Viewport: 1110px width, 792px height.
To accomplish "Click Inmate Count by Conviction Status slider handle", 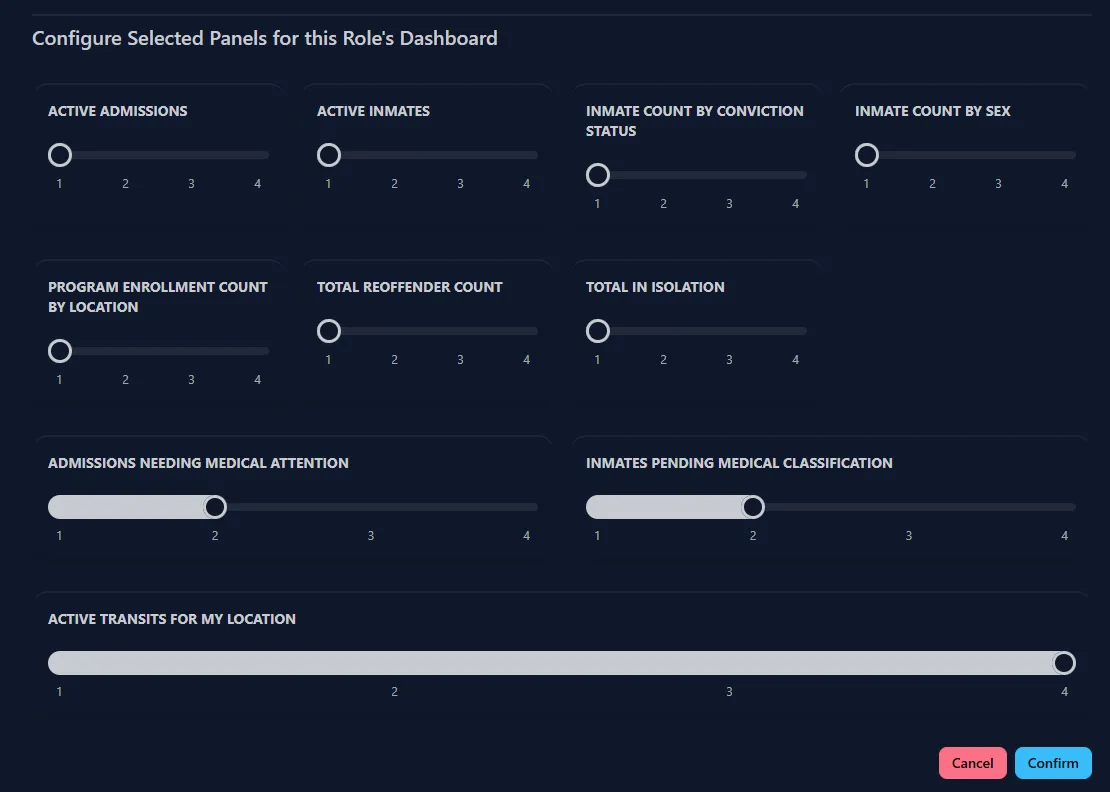I will [x=598, y=175].
